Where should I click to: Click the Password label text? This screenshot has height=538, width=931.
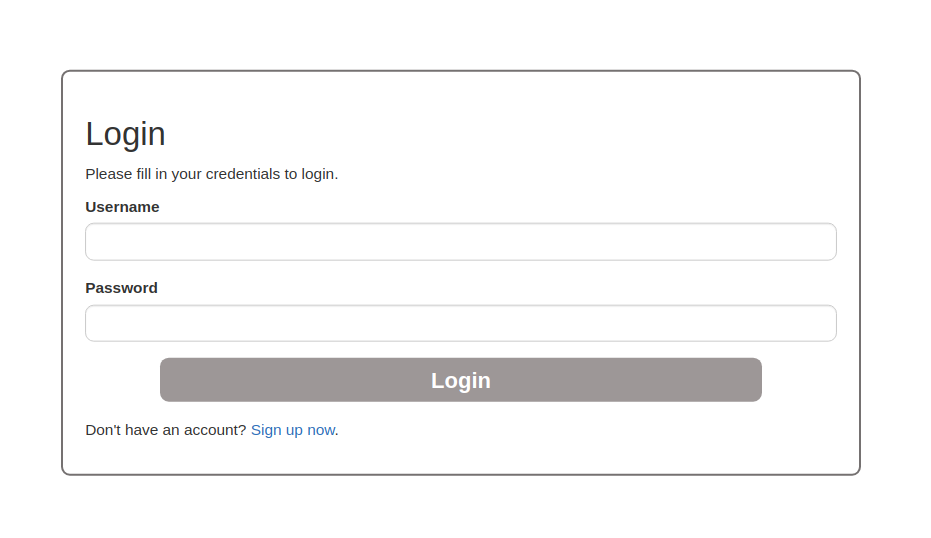[122, 288]
